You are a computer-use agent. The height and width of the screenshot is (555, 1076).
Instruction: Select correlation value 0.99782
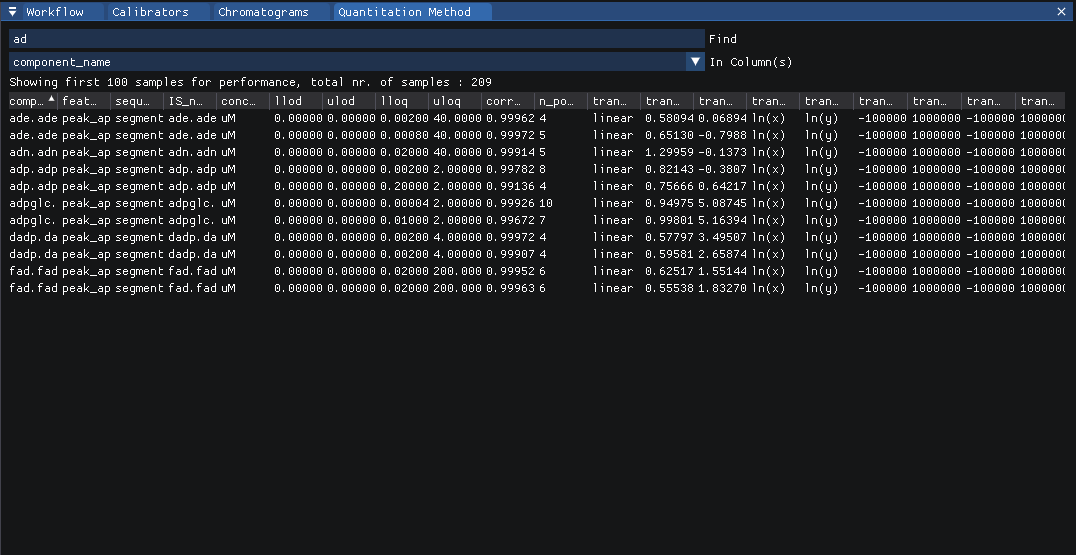click(x=510, y=169)
